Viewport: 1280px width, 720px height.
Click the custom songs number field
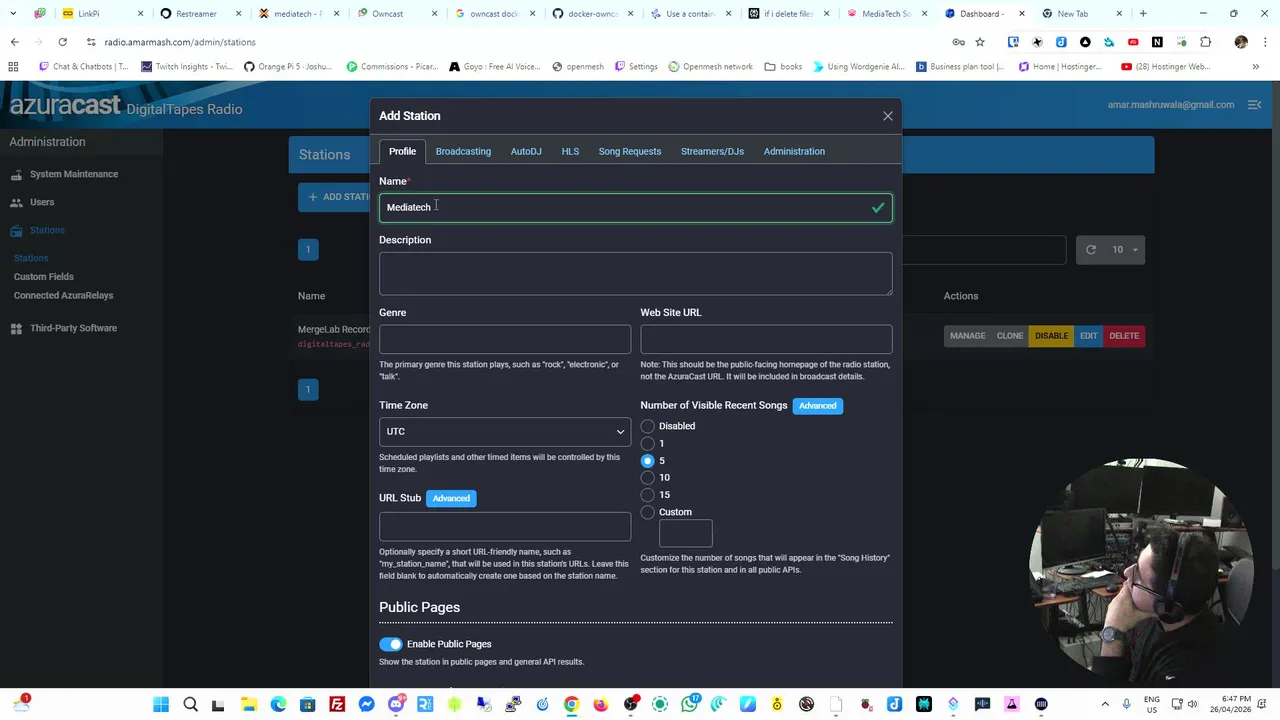pyautogui.click(x=685, y=533)
